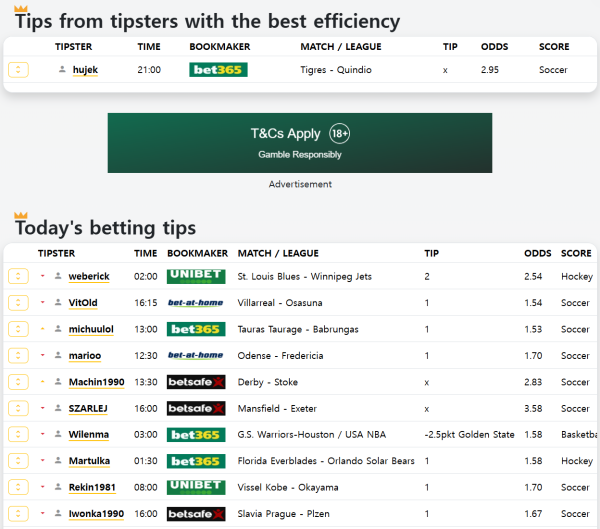Viewport: 600px width, 529px height.
Task: Open Machin1990's tipster profile
Action: [96, 382]
